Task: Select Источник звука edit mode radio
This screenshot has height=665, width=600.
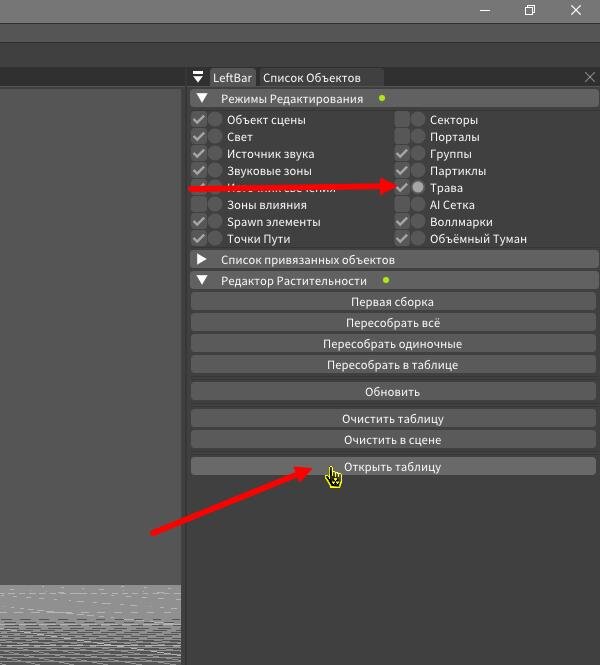Action: point(215,154)
